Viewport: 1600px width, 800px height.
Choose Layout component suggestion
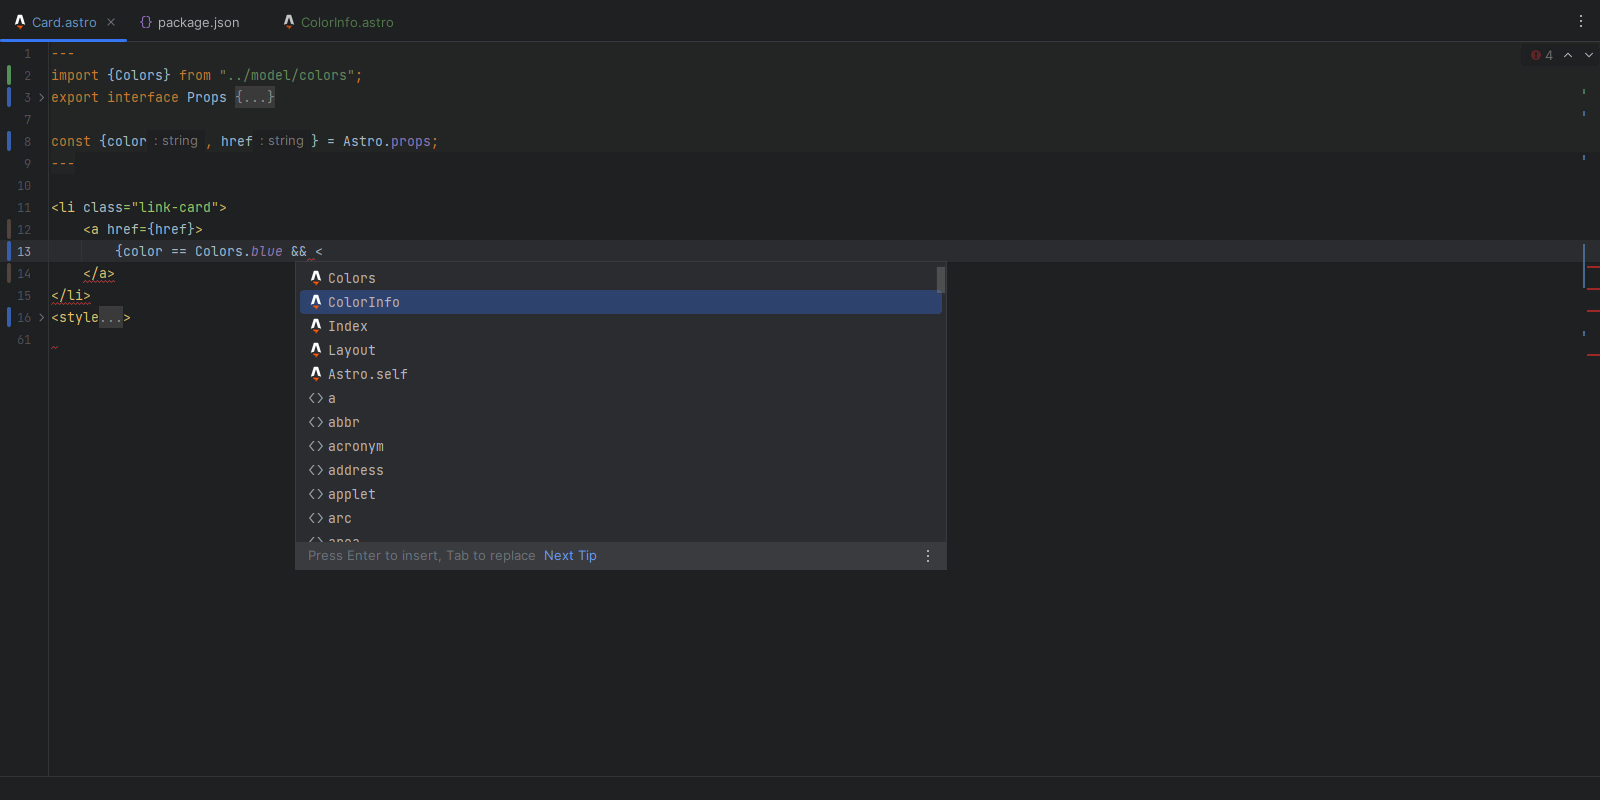[352, 350]
